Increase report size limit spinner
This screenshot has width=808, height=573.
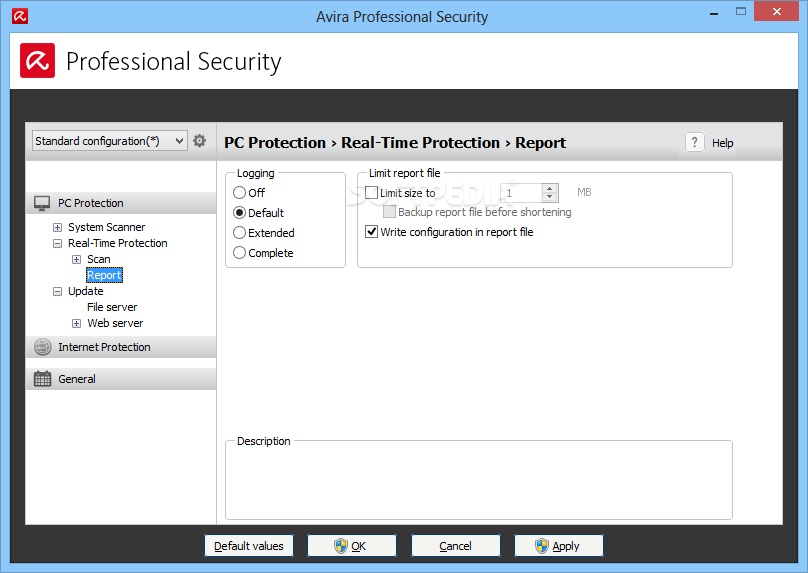coord(550,189)
